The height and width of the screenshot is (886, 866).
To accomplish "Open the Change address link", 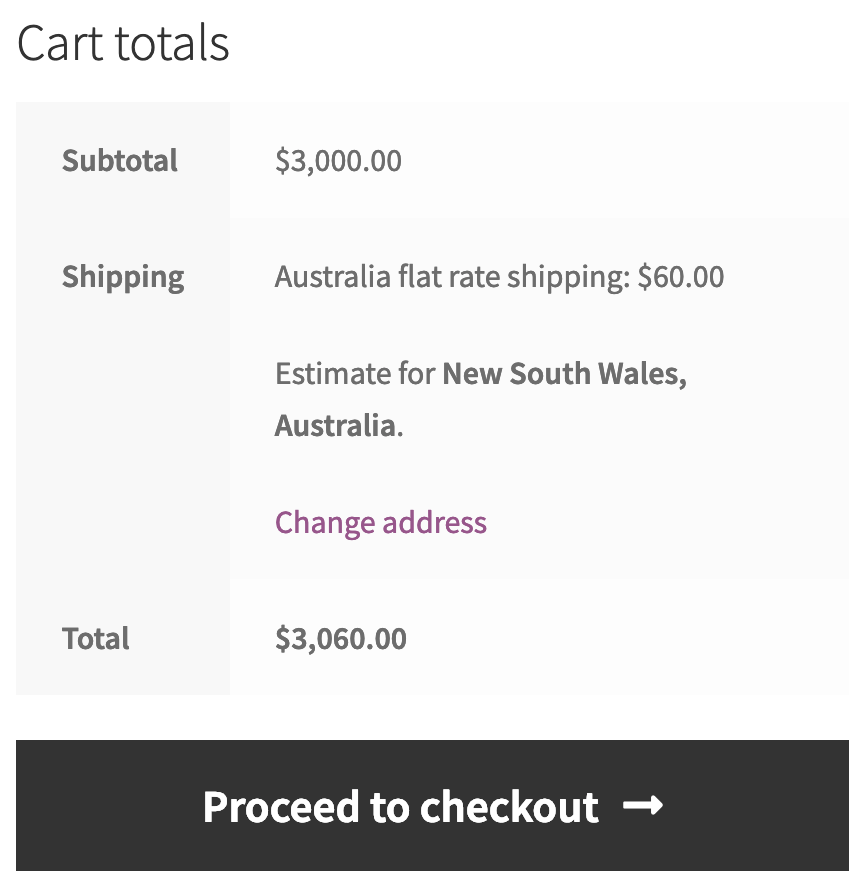I will pos(380,522).
